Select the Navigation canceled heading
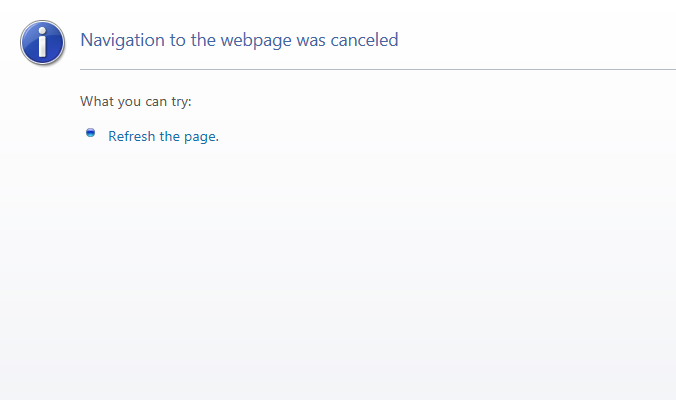This screenshot has width=676, height=400. 239,41
